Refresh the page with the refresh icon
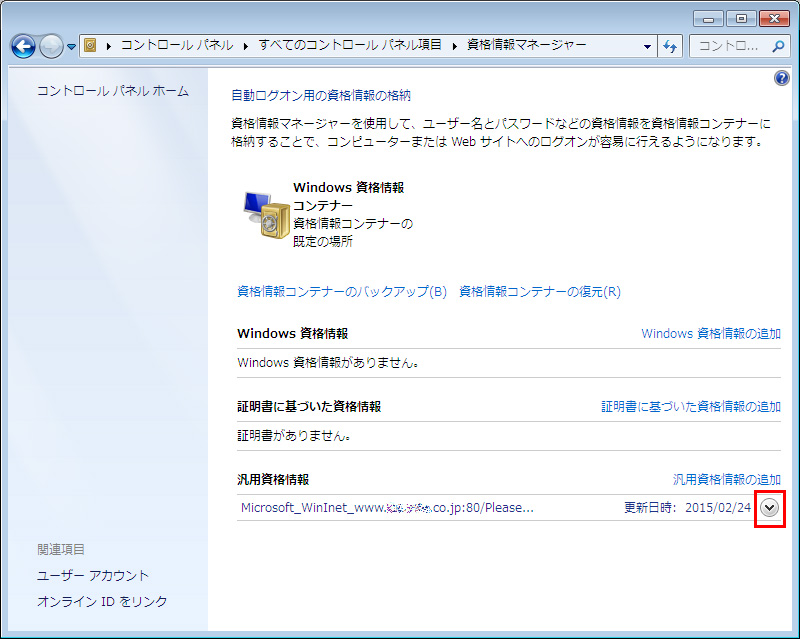 pyautogui.click(x=671, y=45)
